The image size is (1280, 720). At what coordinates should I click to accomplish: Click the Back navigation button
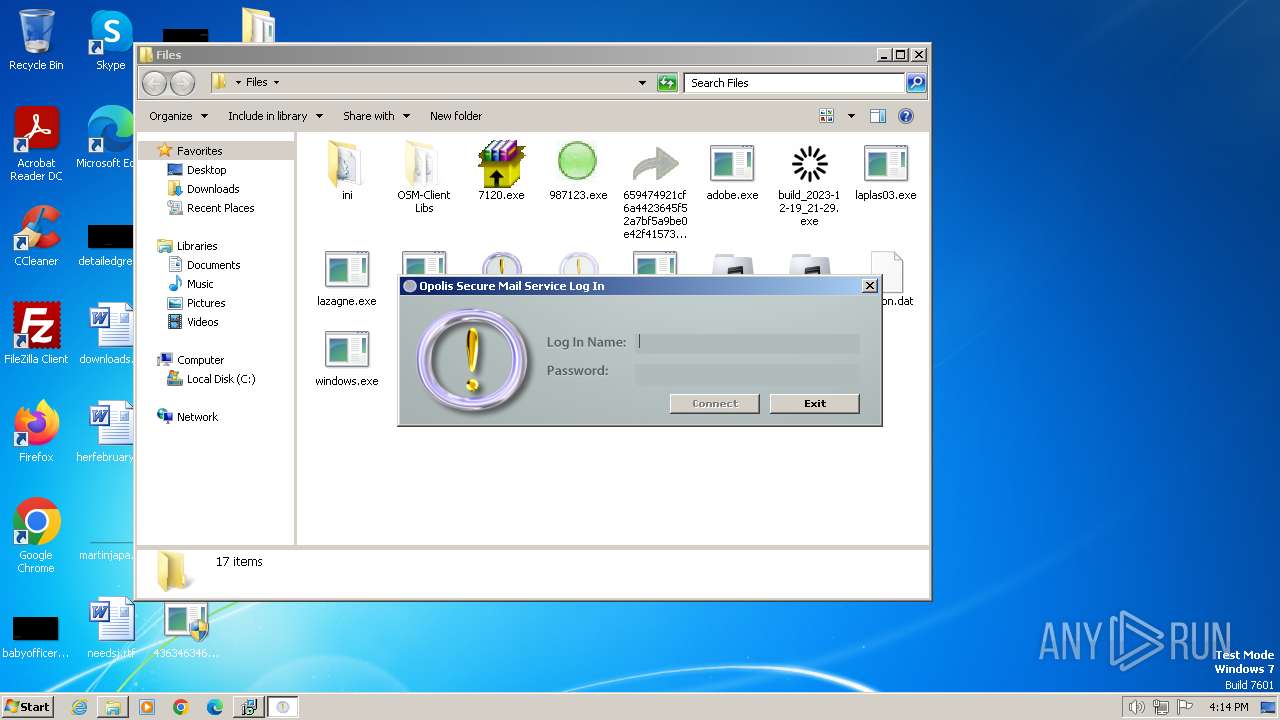pyautogui.click(x=155, y=83)
